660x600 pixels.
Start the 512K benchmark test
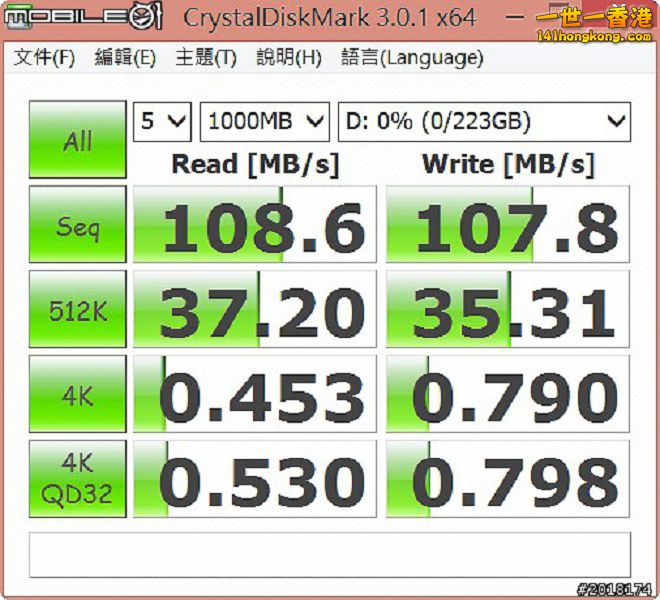pos(78,311)
